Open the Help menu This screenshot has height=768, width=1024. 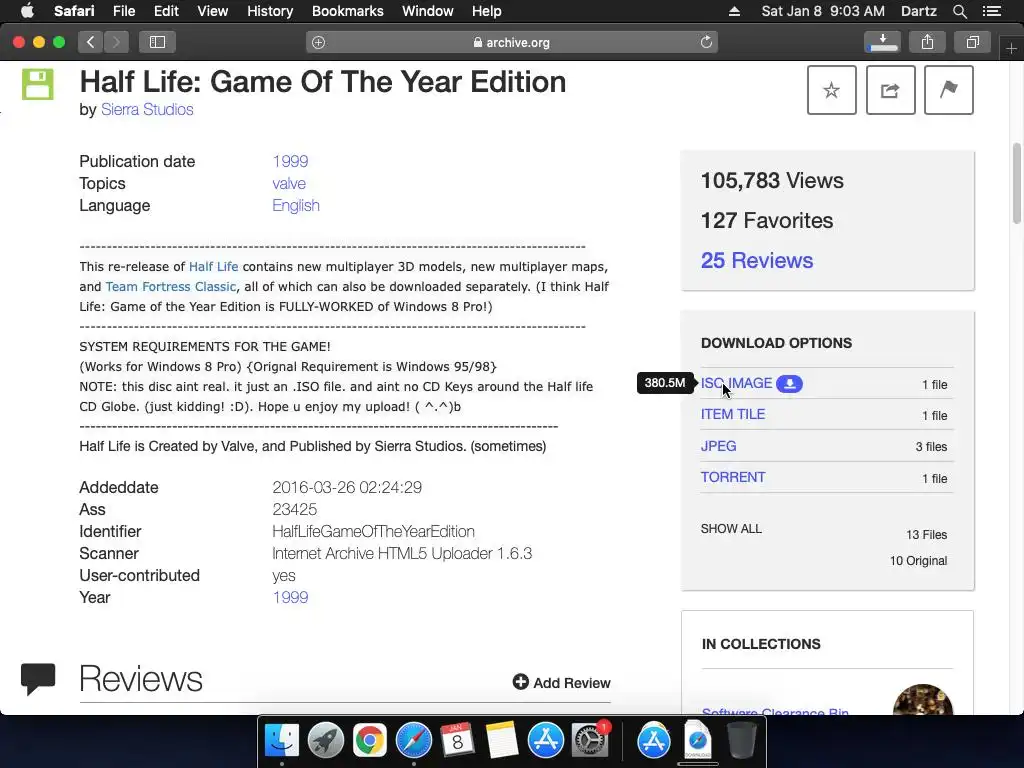[487, 11]
